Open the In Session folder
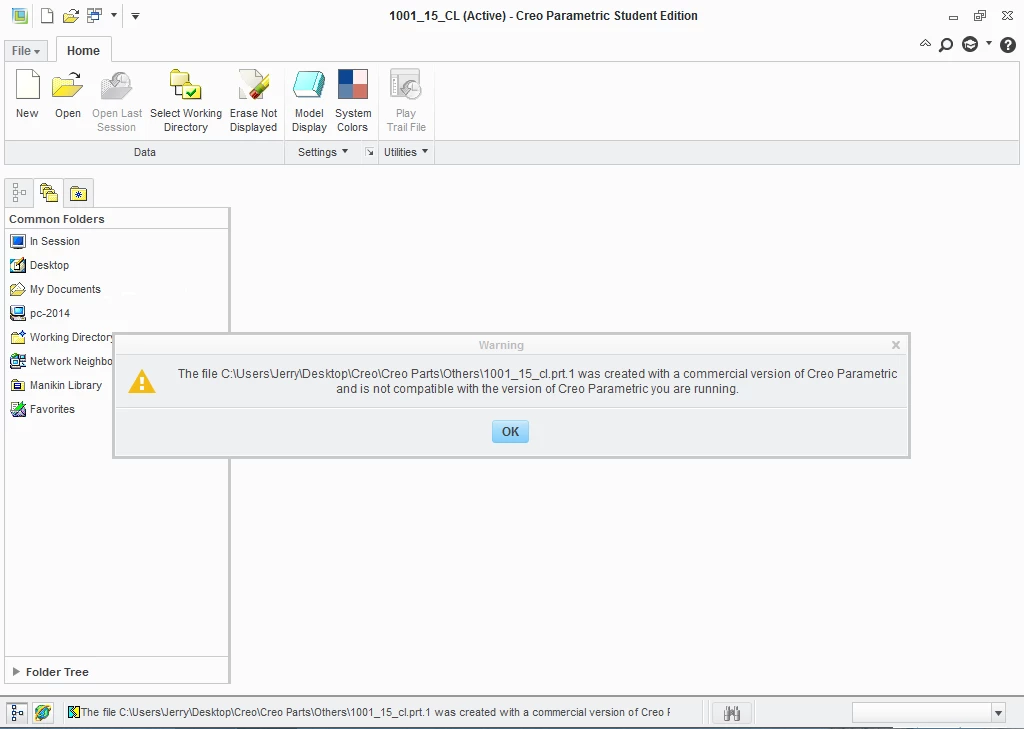The width and height of the screenshot is (1024, 729). [x=45, y=241]
